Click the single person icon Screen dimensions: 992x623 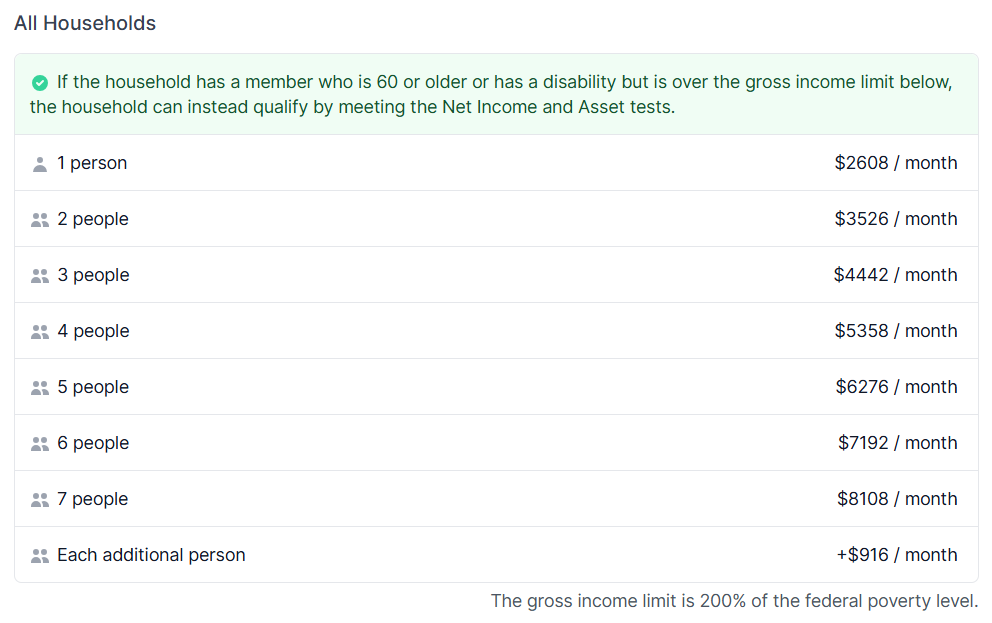click(40, 164)
